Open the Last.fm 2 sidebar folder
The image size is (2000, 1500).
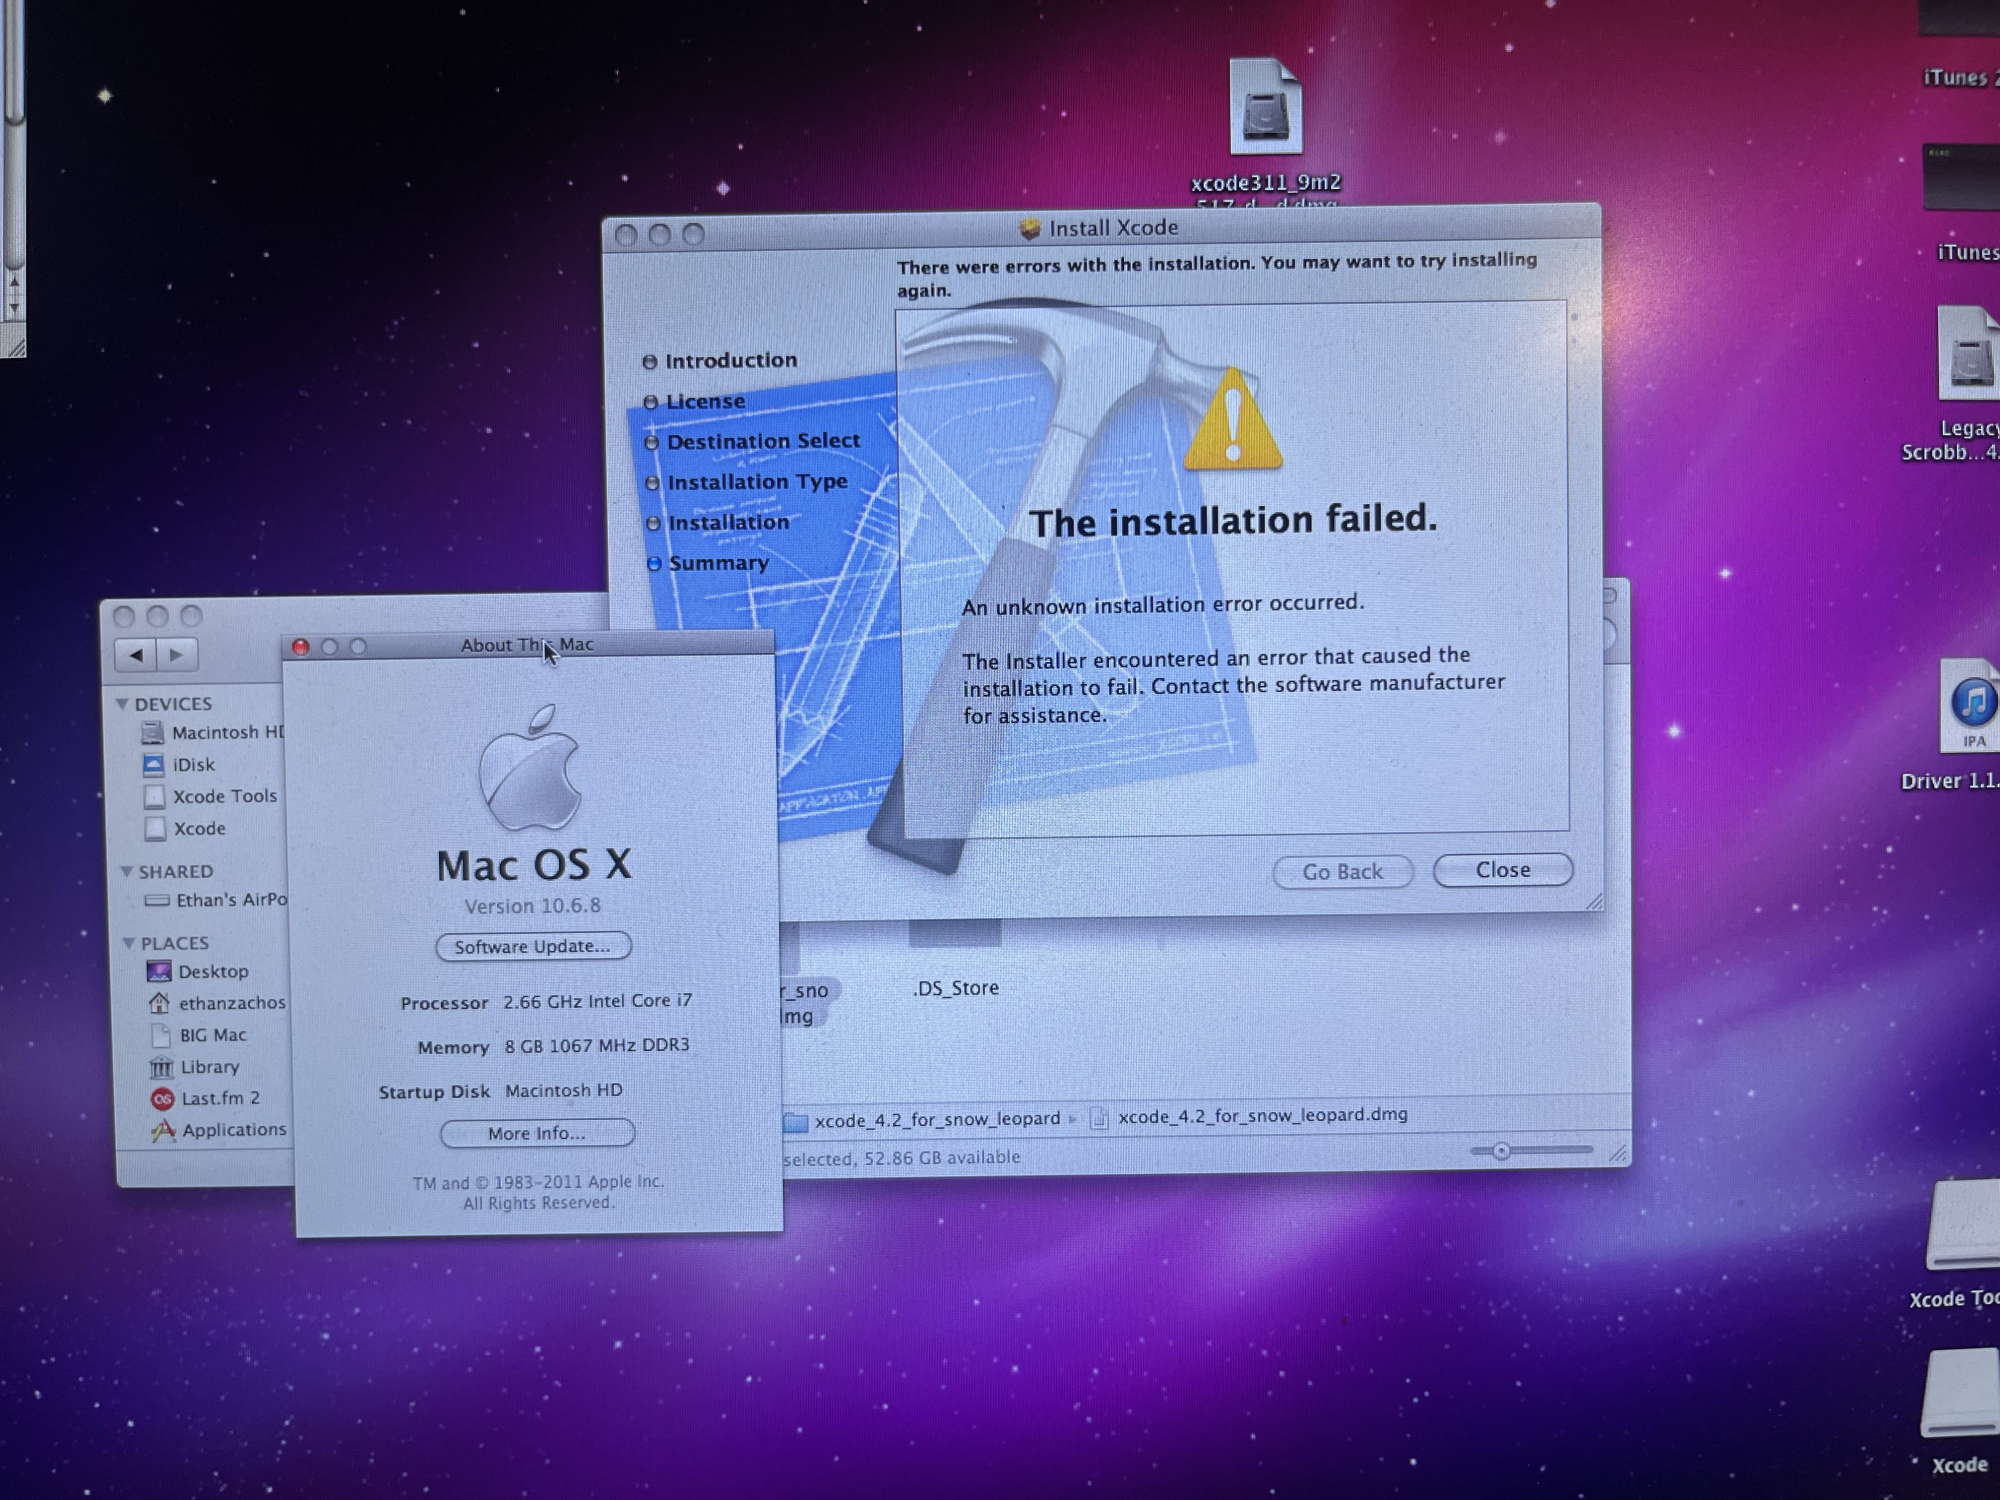[x=219, y=1098]
